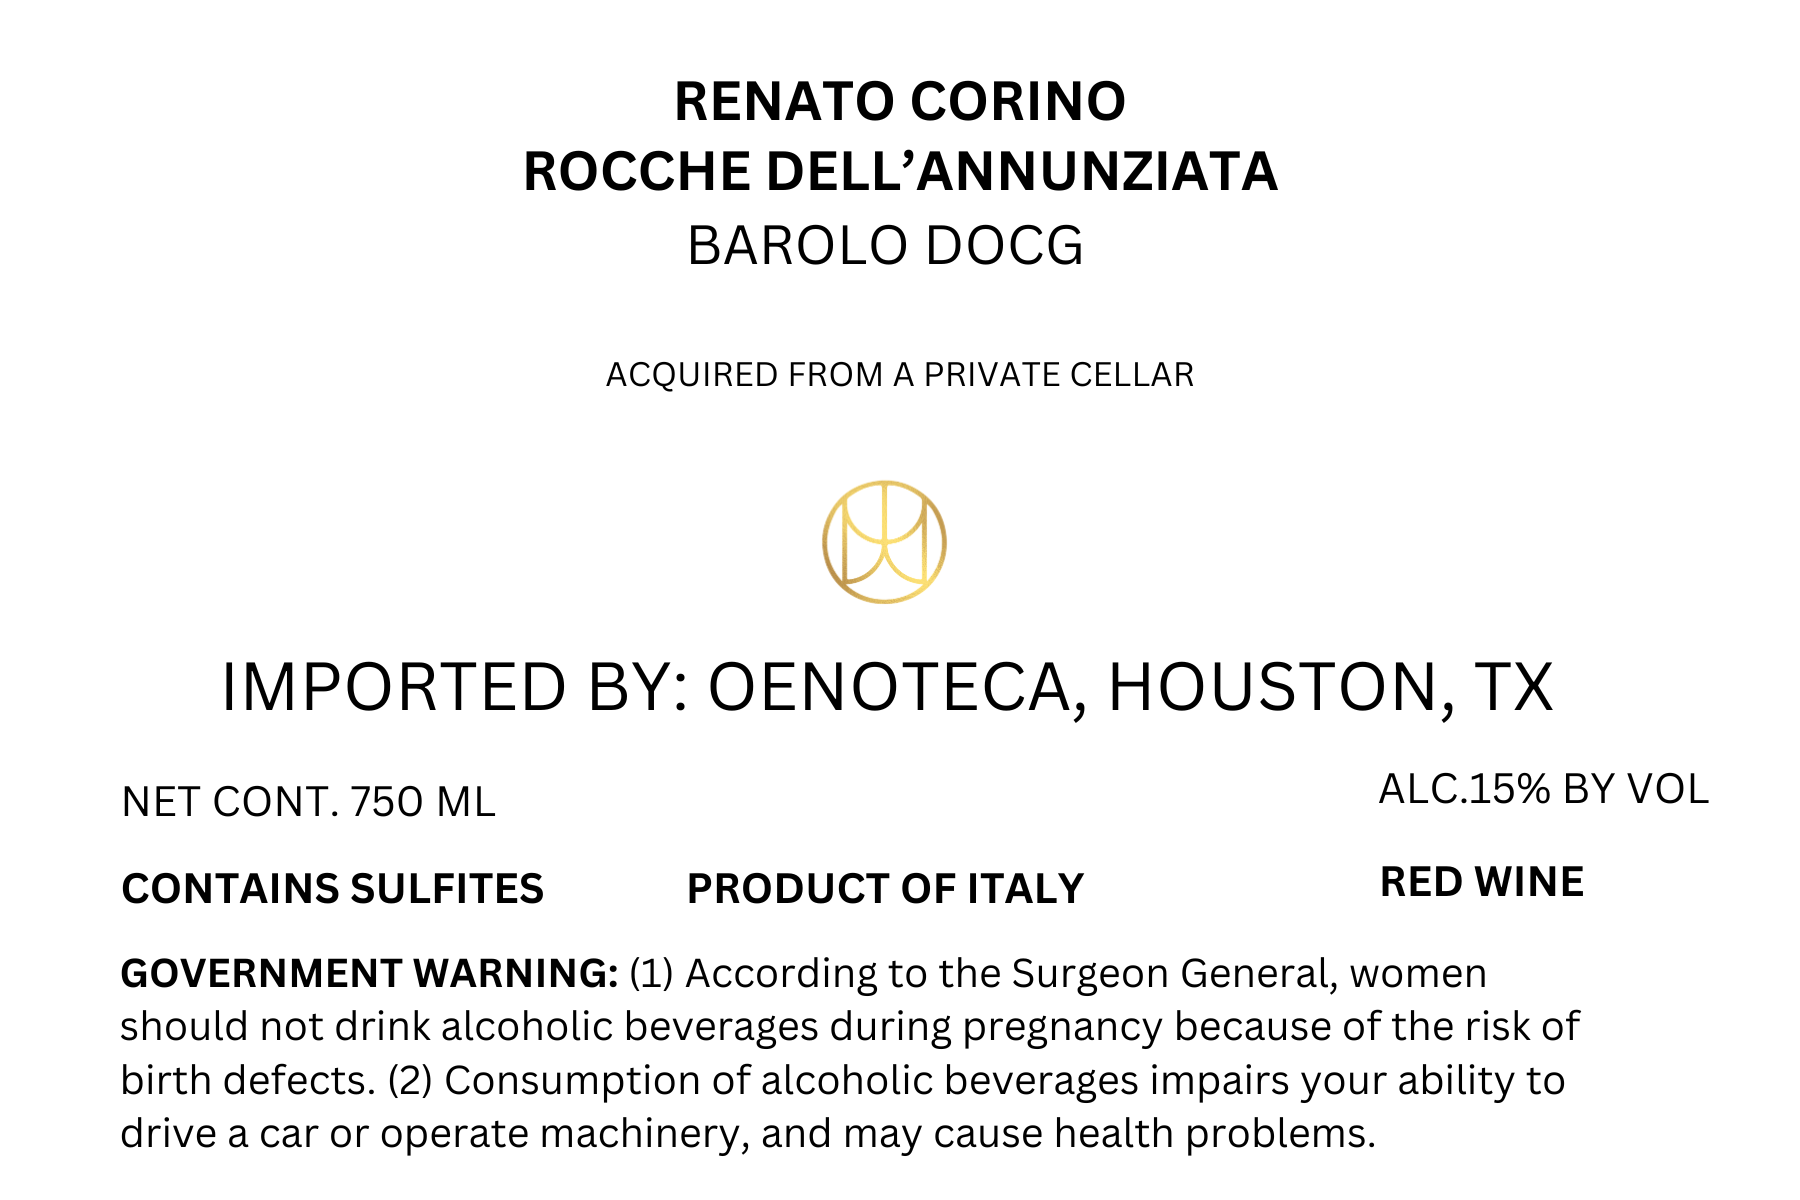
Task: Click ACQUIRED FROM A PRIVATE CELLAR text
Action: [900, 375]
